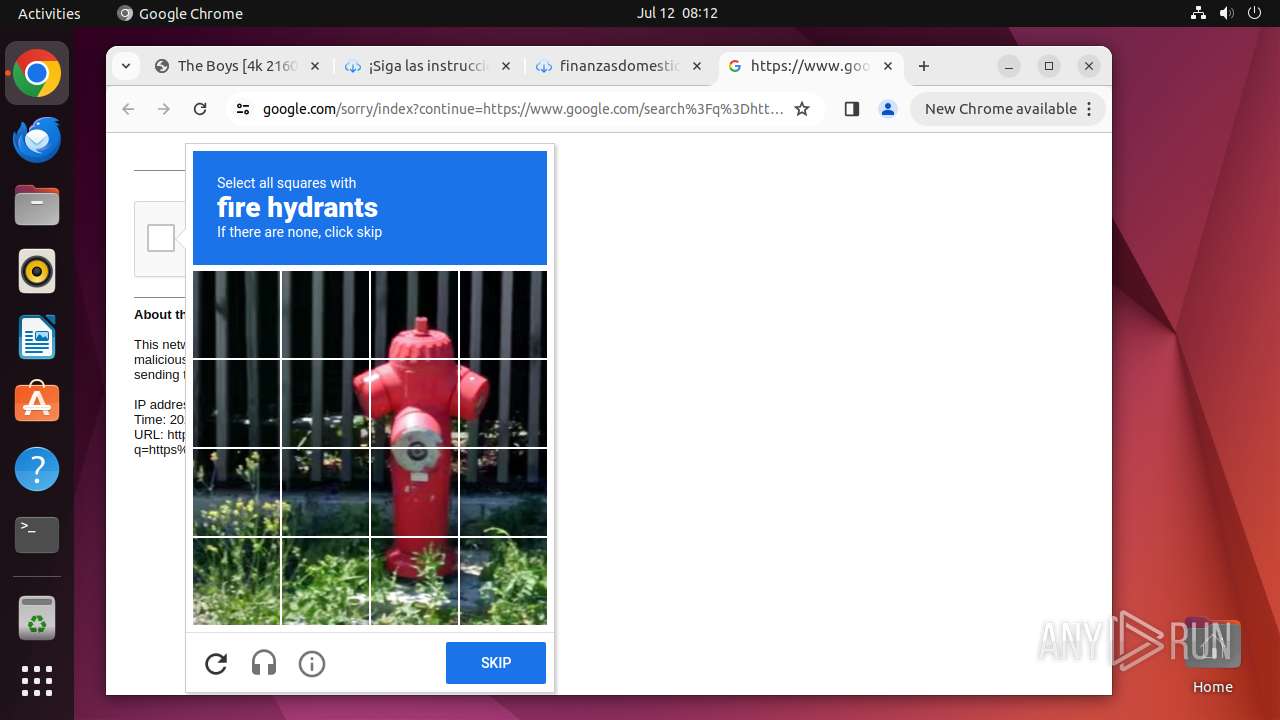Screen dimensions: 1280x720
Task: Open a new Chrome tab
Action: click(924, 66)
